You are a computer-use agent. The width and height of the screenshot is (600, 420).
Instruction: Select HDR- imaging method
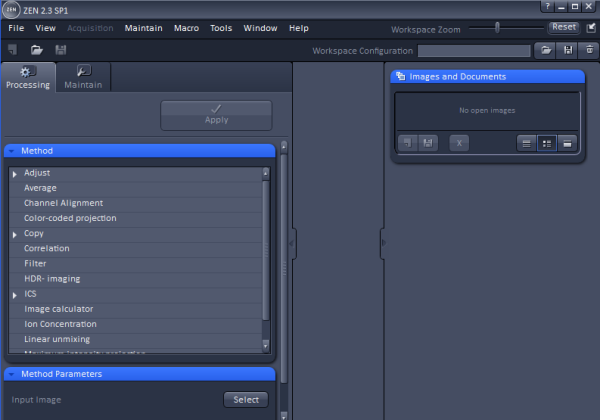tap(135, 279)
